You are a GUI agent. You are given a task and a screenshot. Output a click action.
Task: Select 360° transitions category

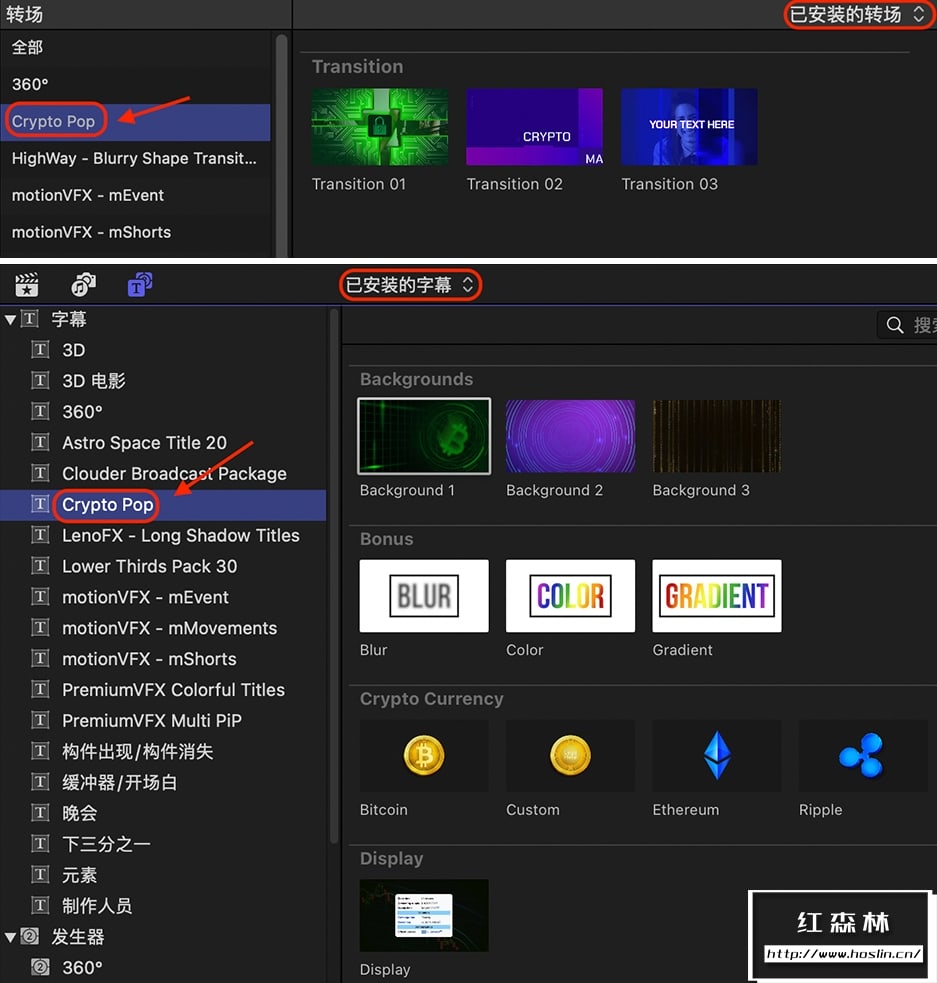(x=135, y=84)
